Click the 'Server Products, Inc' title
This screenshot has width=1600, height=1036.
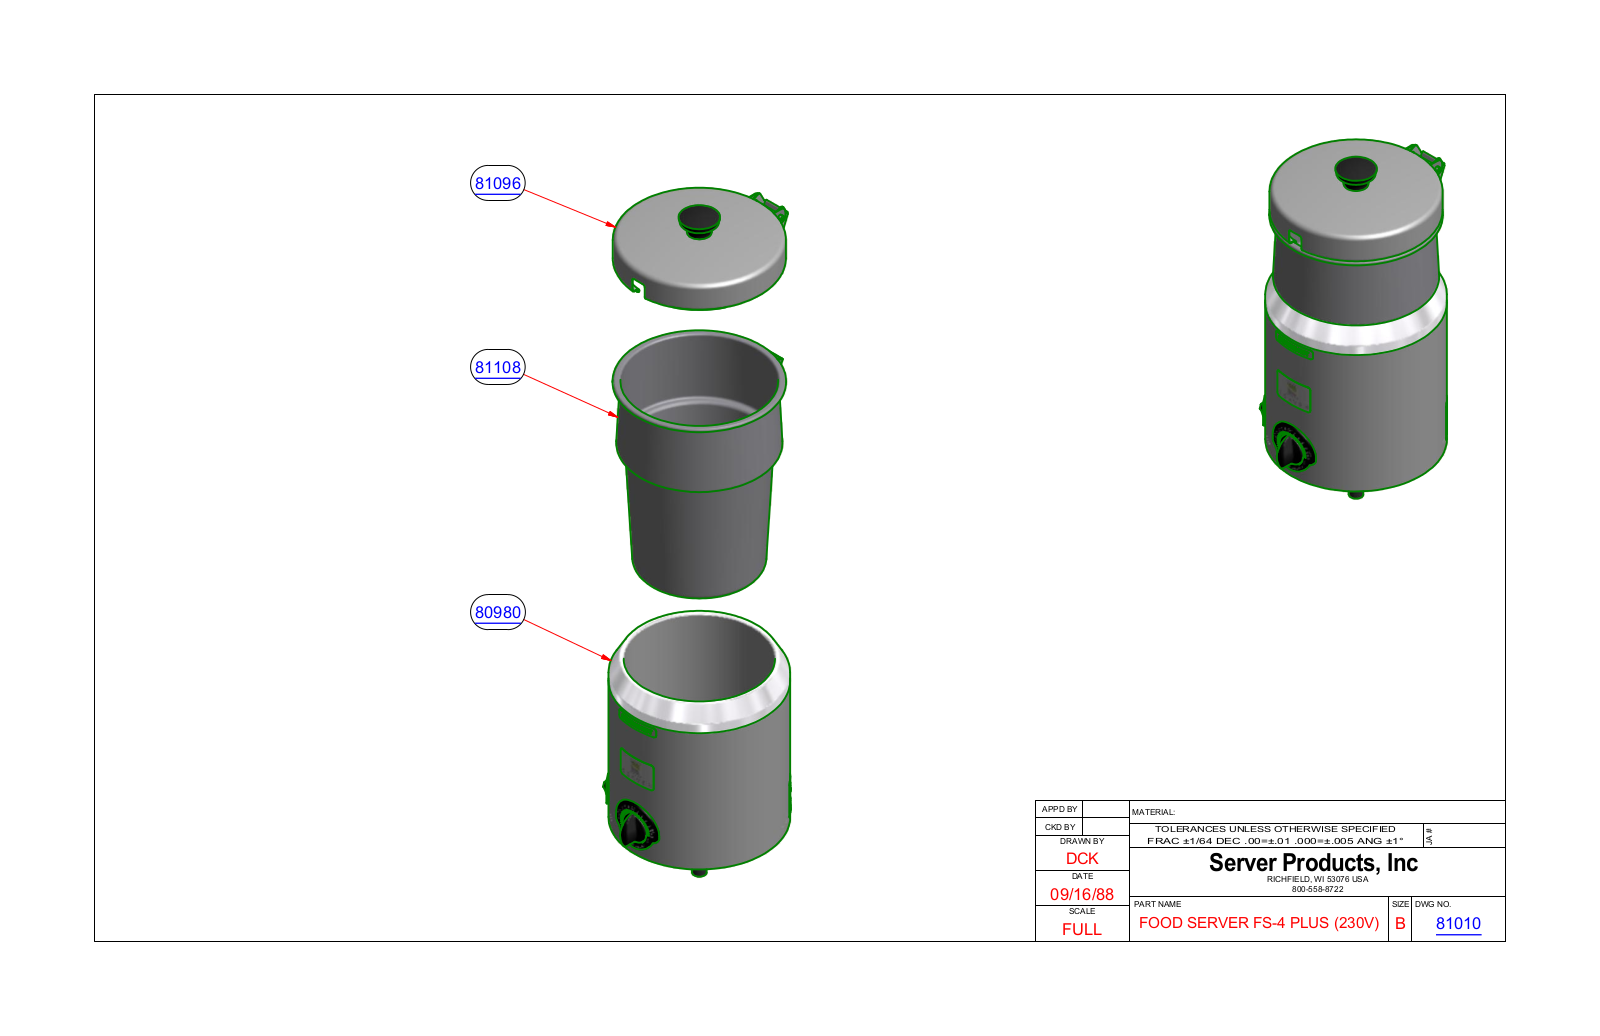click(x=1313, y=863)
